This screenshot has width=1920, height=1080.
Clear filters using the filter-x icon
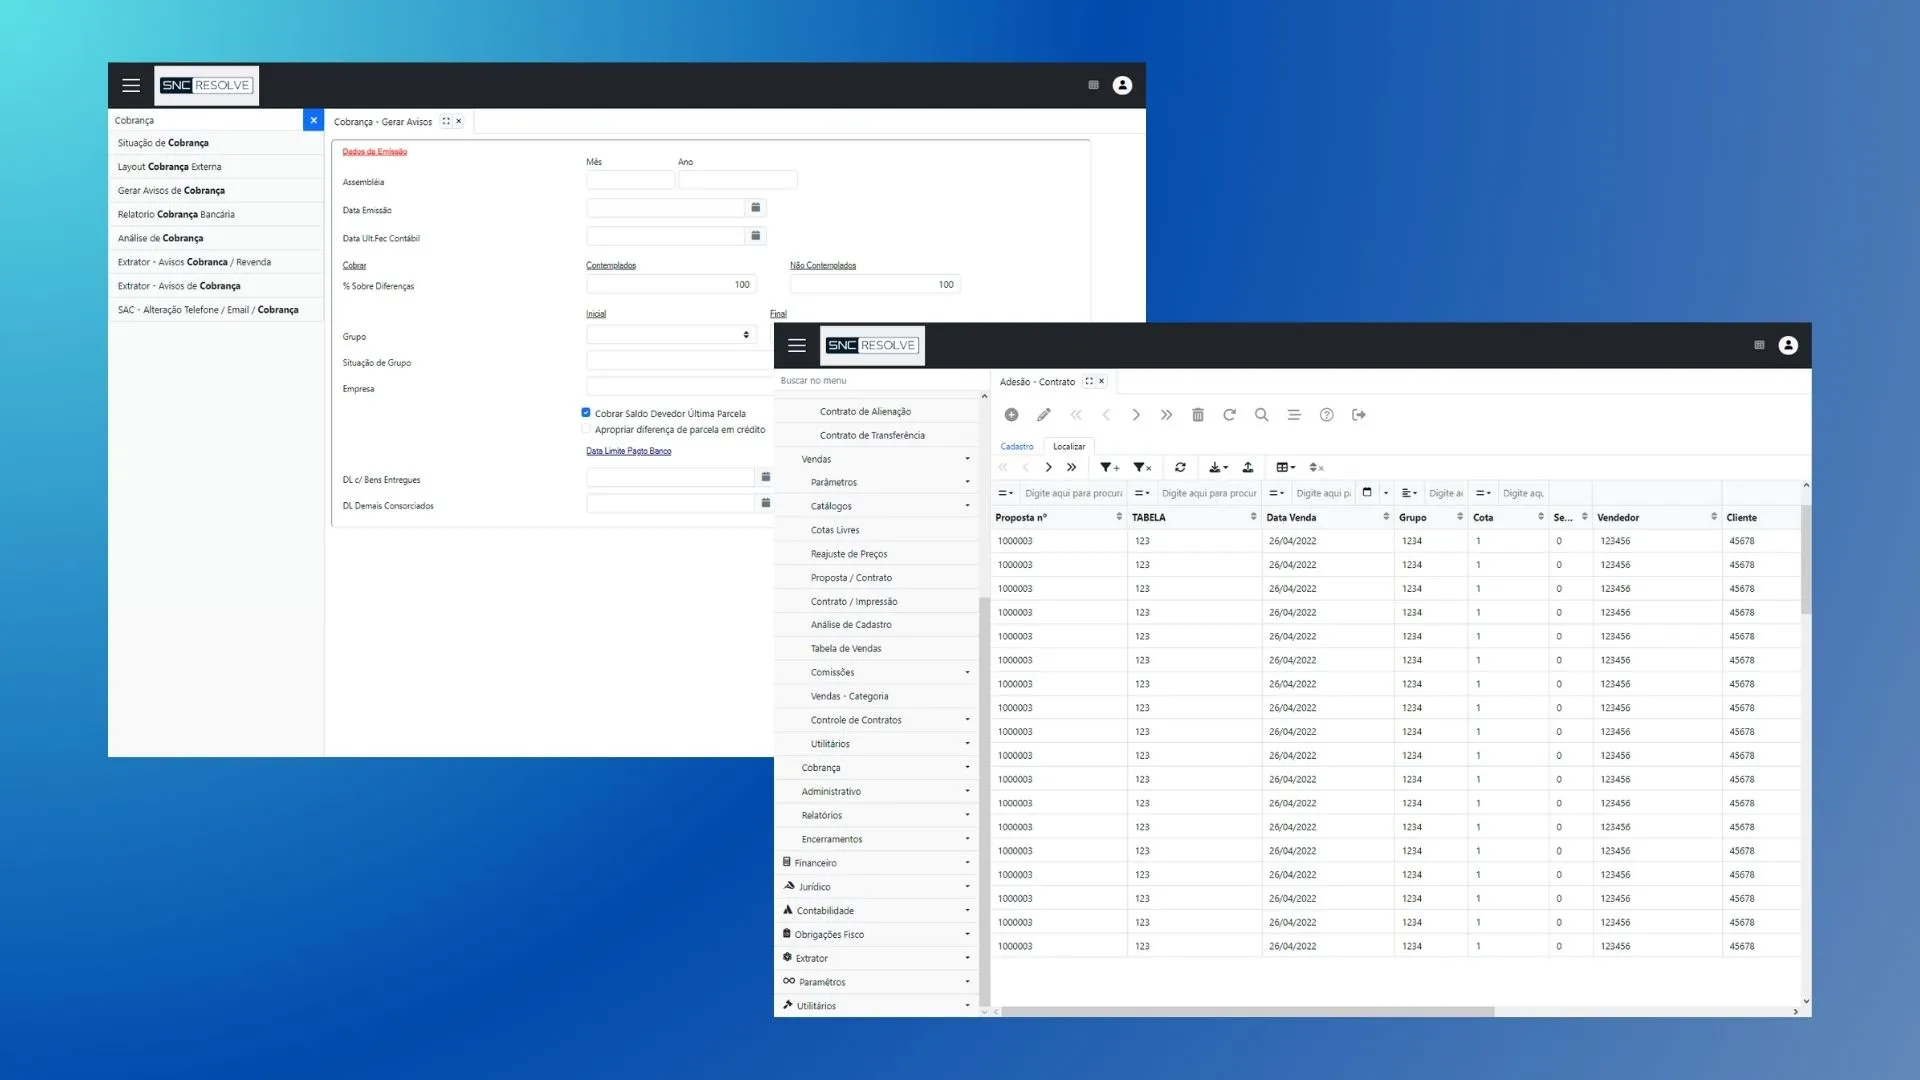coord(1141,467)
